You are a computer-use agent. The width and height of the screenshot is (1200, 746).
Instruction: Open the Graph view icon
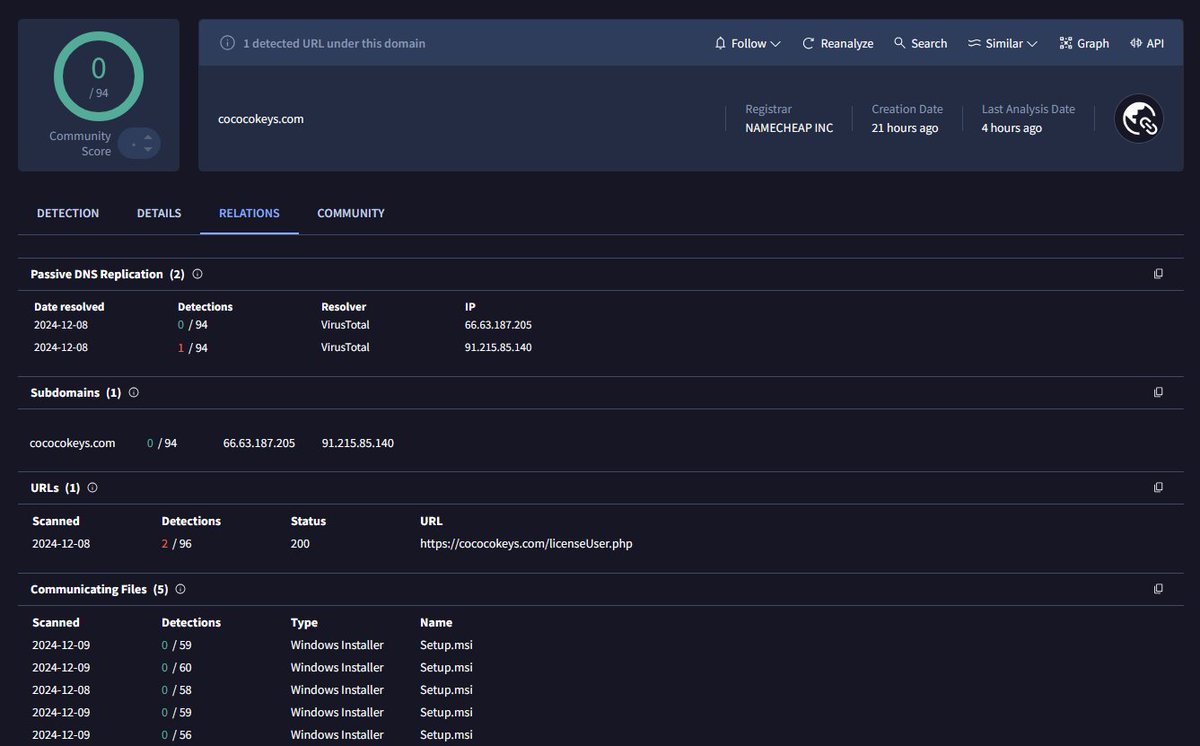(x=1066, y=43)
